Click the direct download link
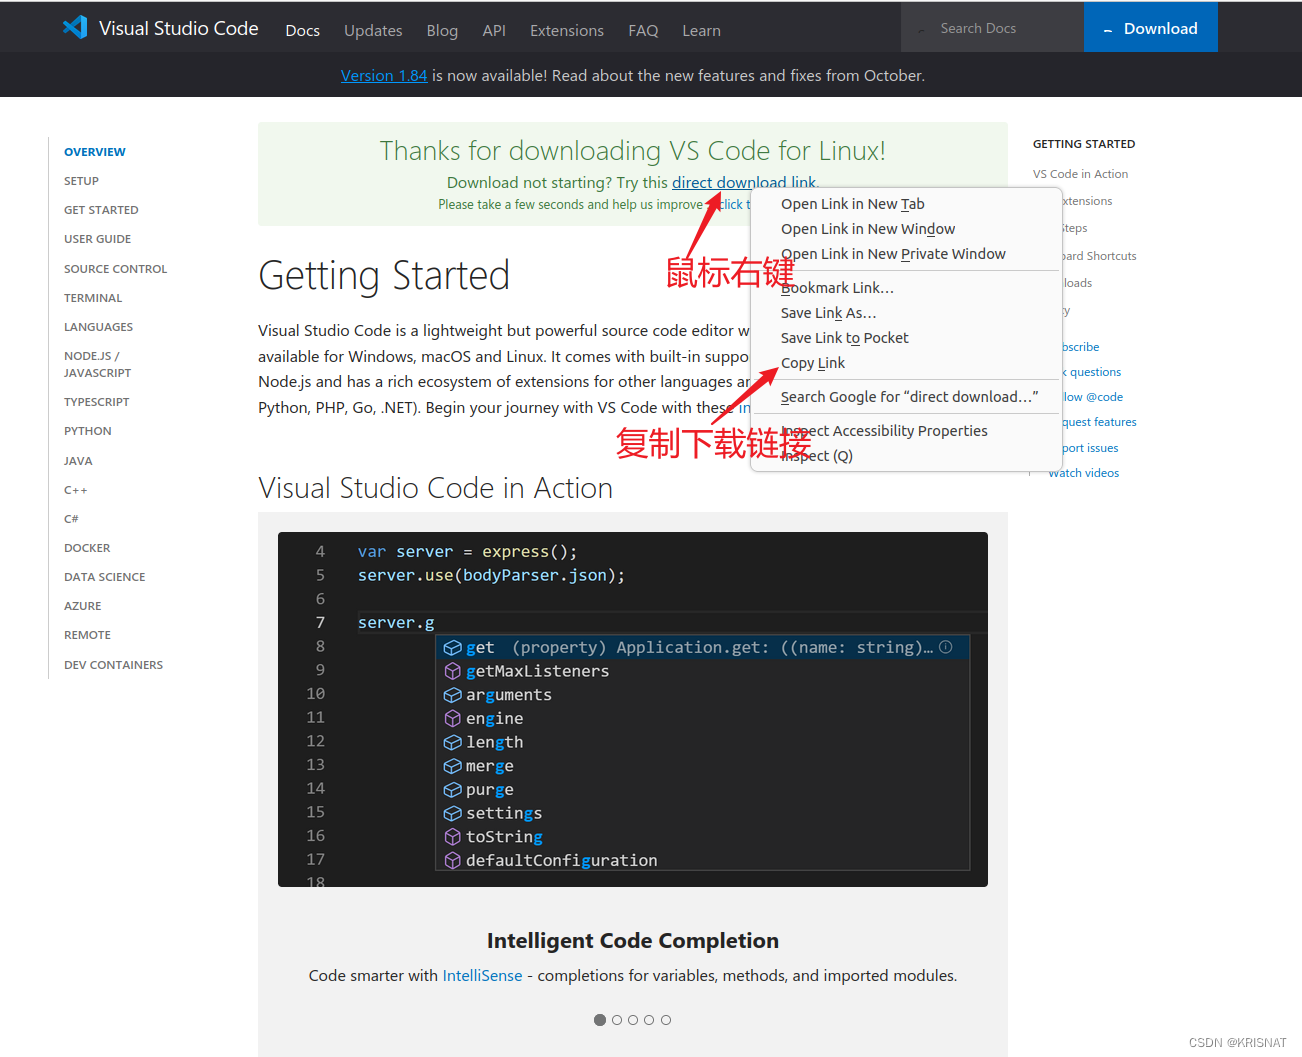The height and width of the screenshot is (1057, 1302). pos(744,182)
